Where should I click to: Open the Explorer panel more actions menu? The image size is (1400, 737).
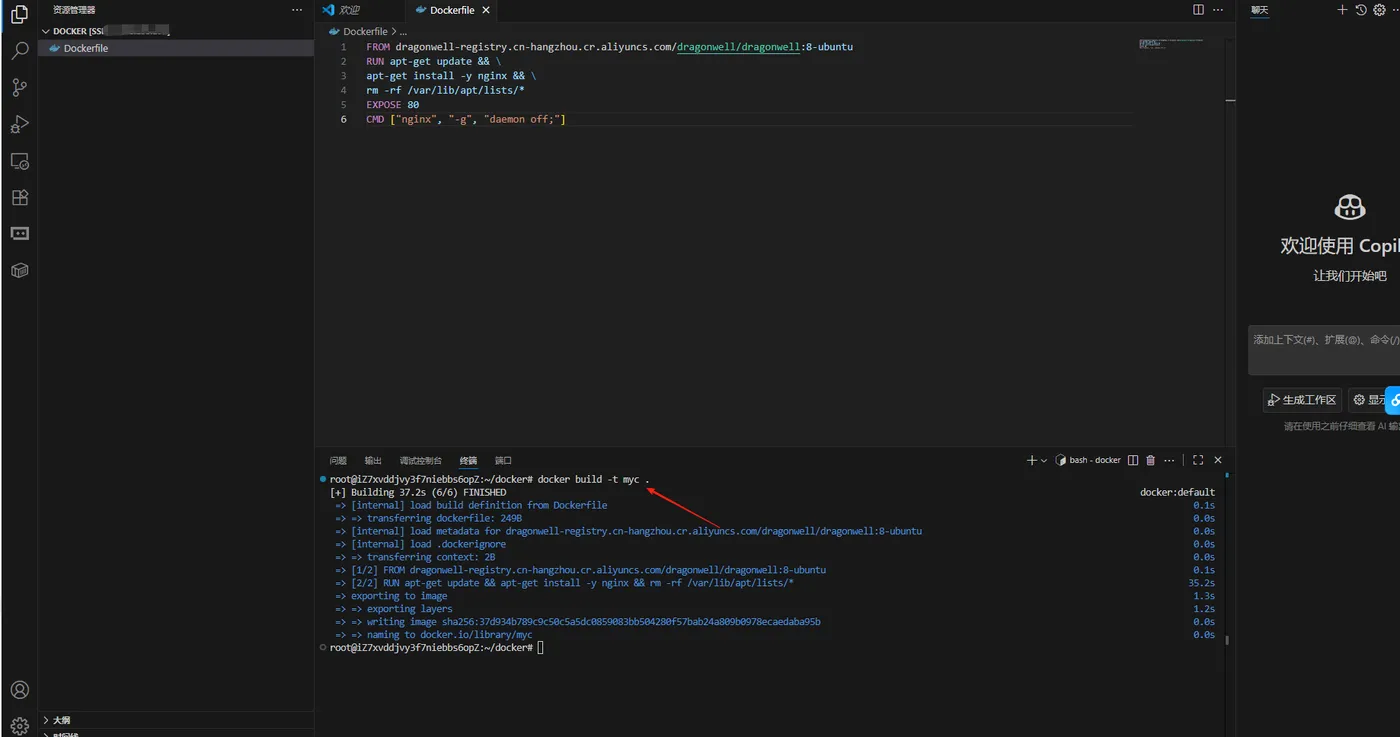[x=296, y=10]
